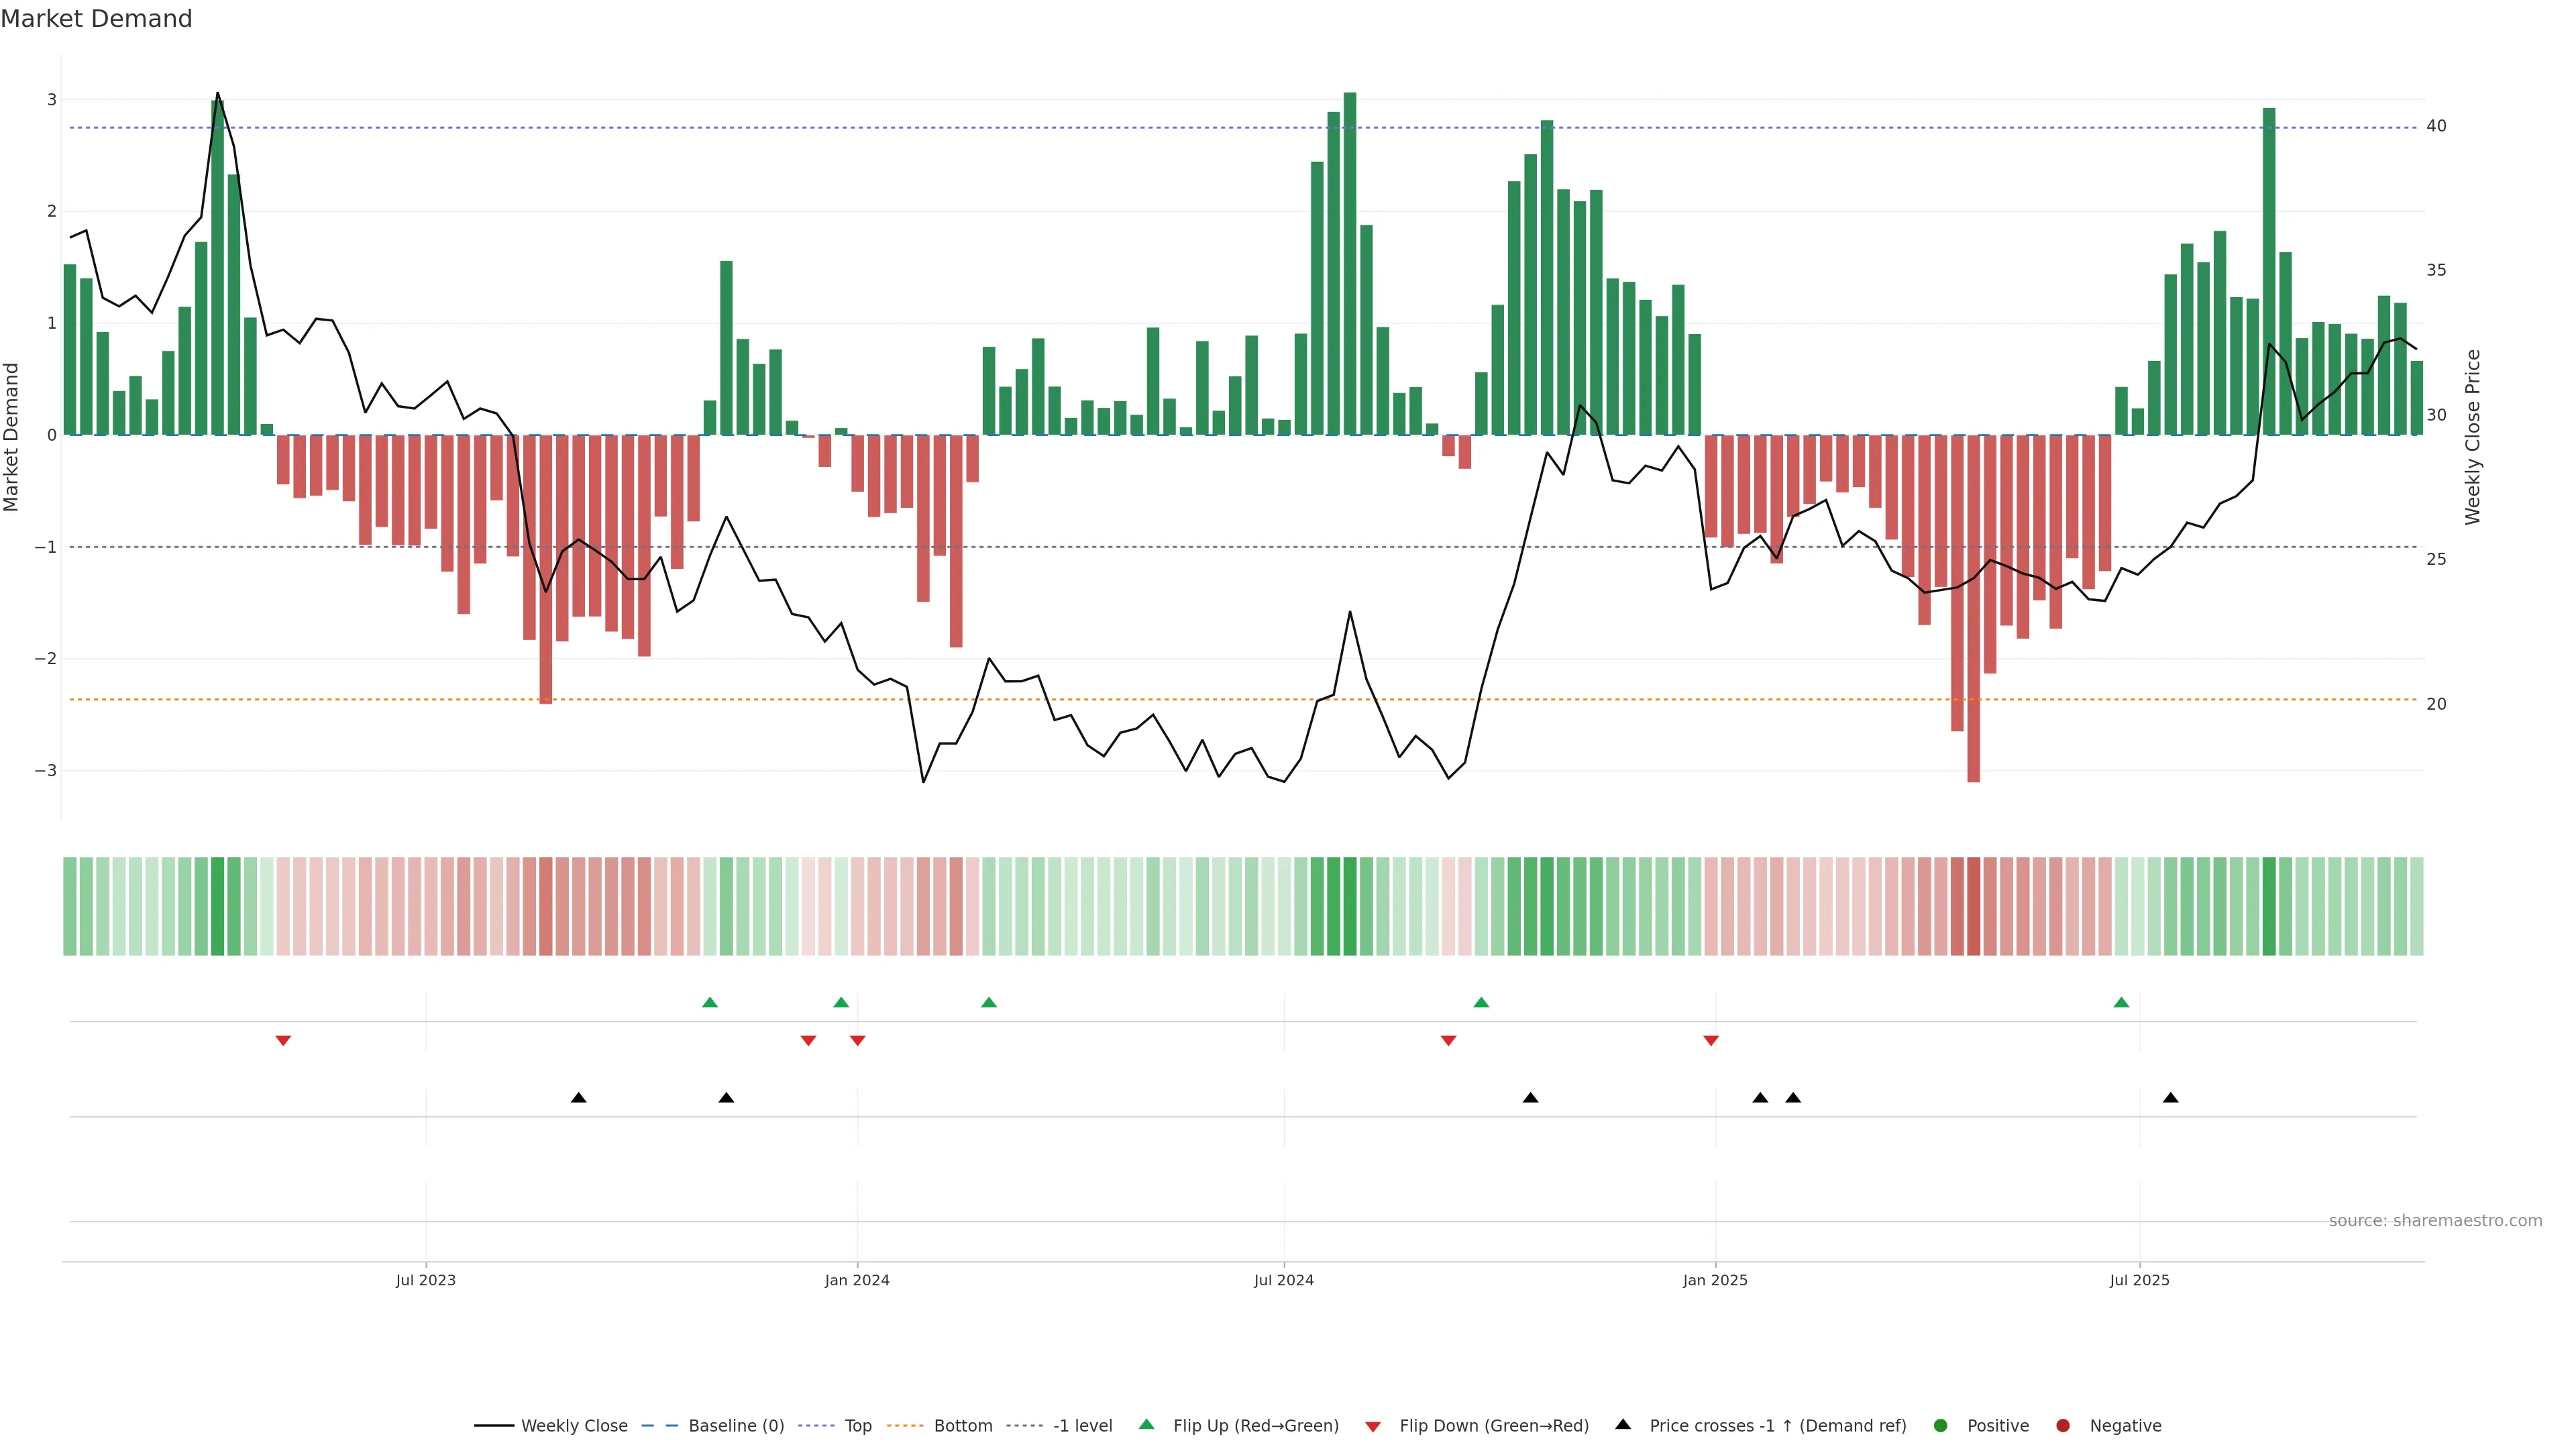Click the Market Demand chart title

point(96,19)
